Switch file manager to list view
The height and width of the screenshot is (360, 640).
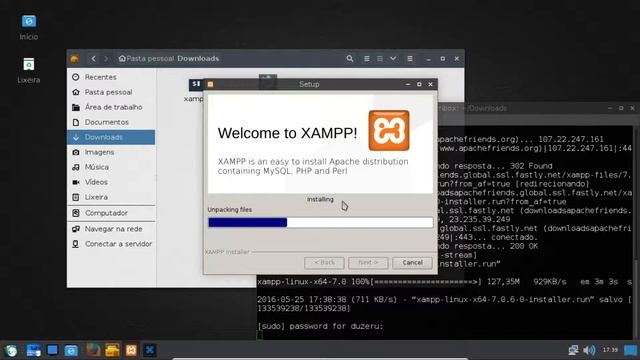(367, 58)
